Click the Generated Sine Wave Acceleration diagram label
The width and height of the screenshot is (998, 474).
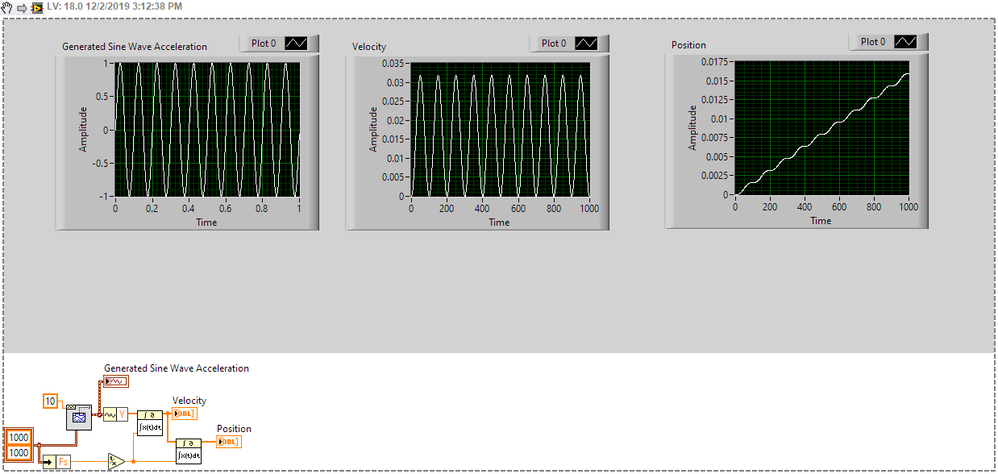pos(176,368)
